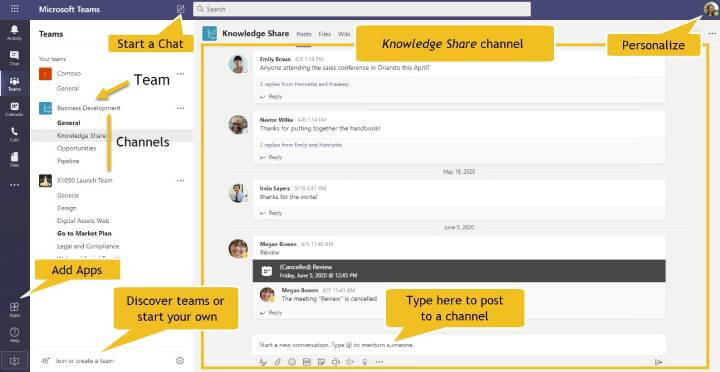Reply to Emily Braun's message
Image resolution: width=720 pixels, height=372 pixels.
[271, 97]
